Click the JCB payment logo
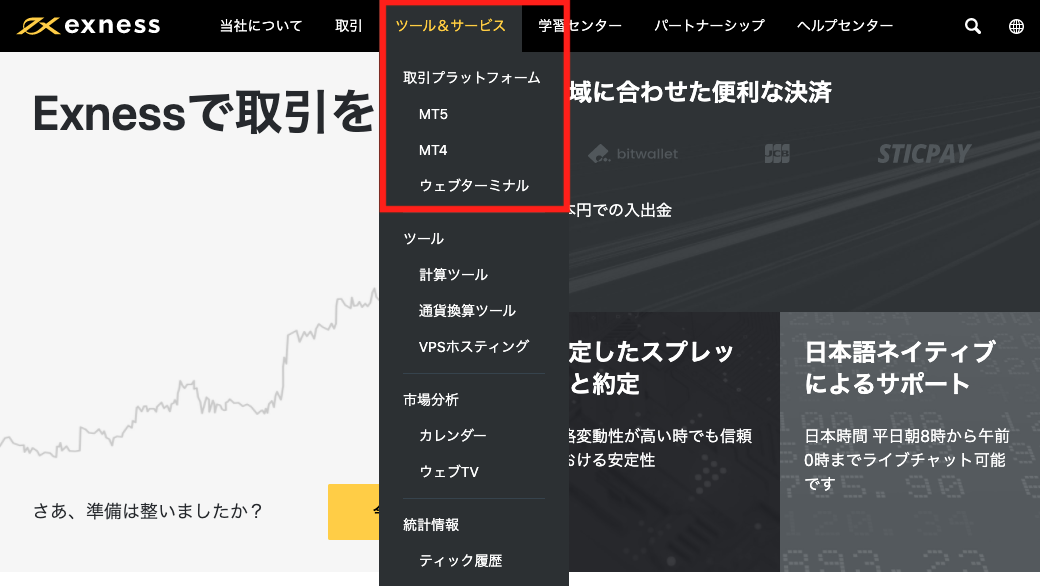1040x586 pixels. (777, 154)
